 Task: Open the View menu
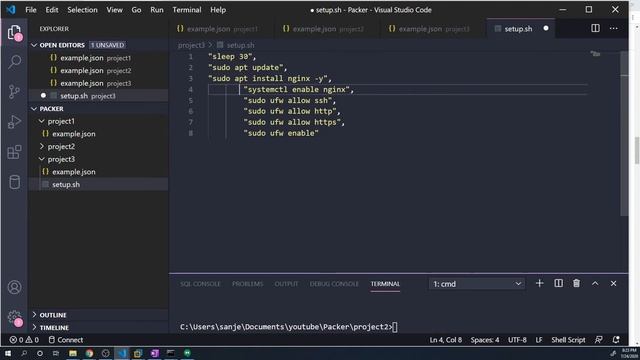[115, 10]
